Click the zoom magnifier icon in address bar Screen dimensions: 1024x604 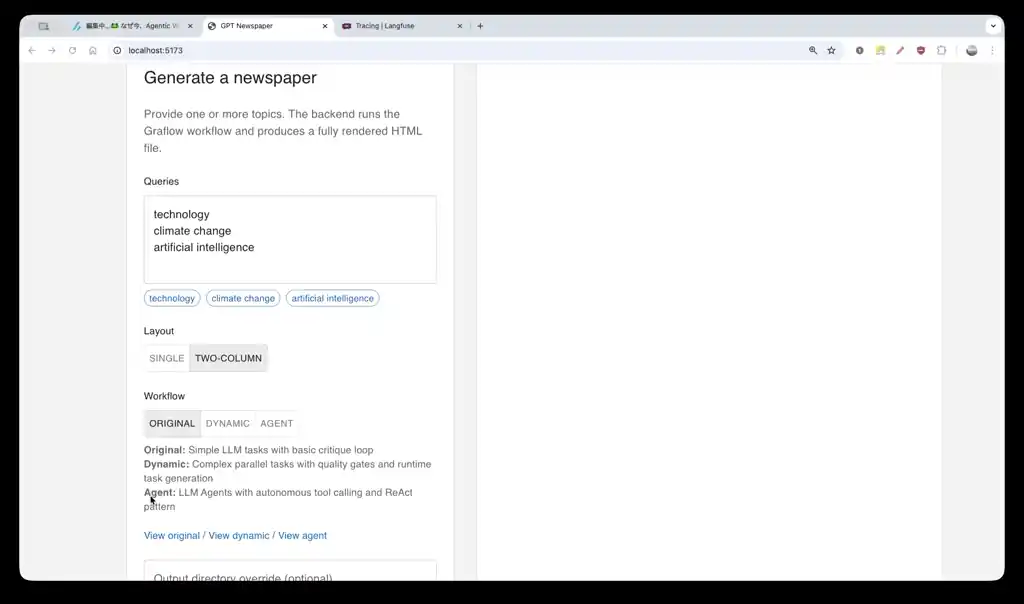(x=813, y=50)
